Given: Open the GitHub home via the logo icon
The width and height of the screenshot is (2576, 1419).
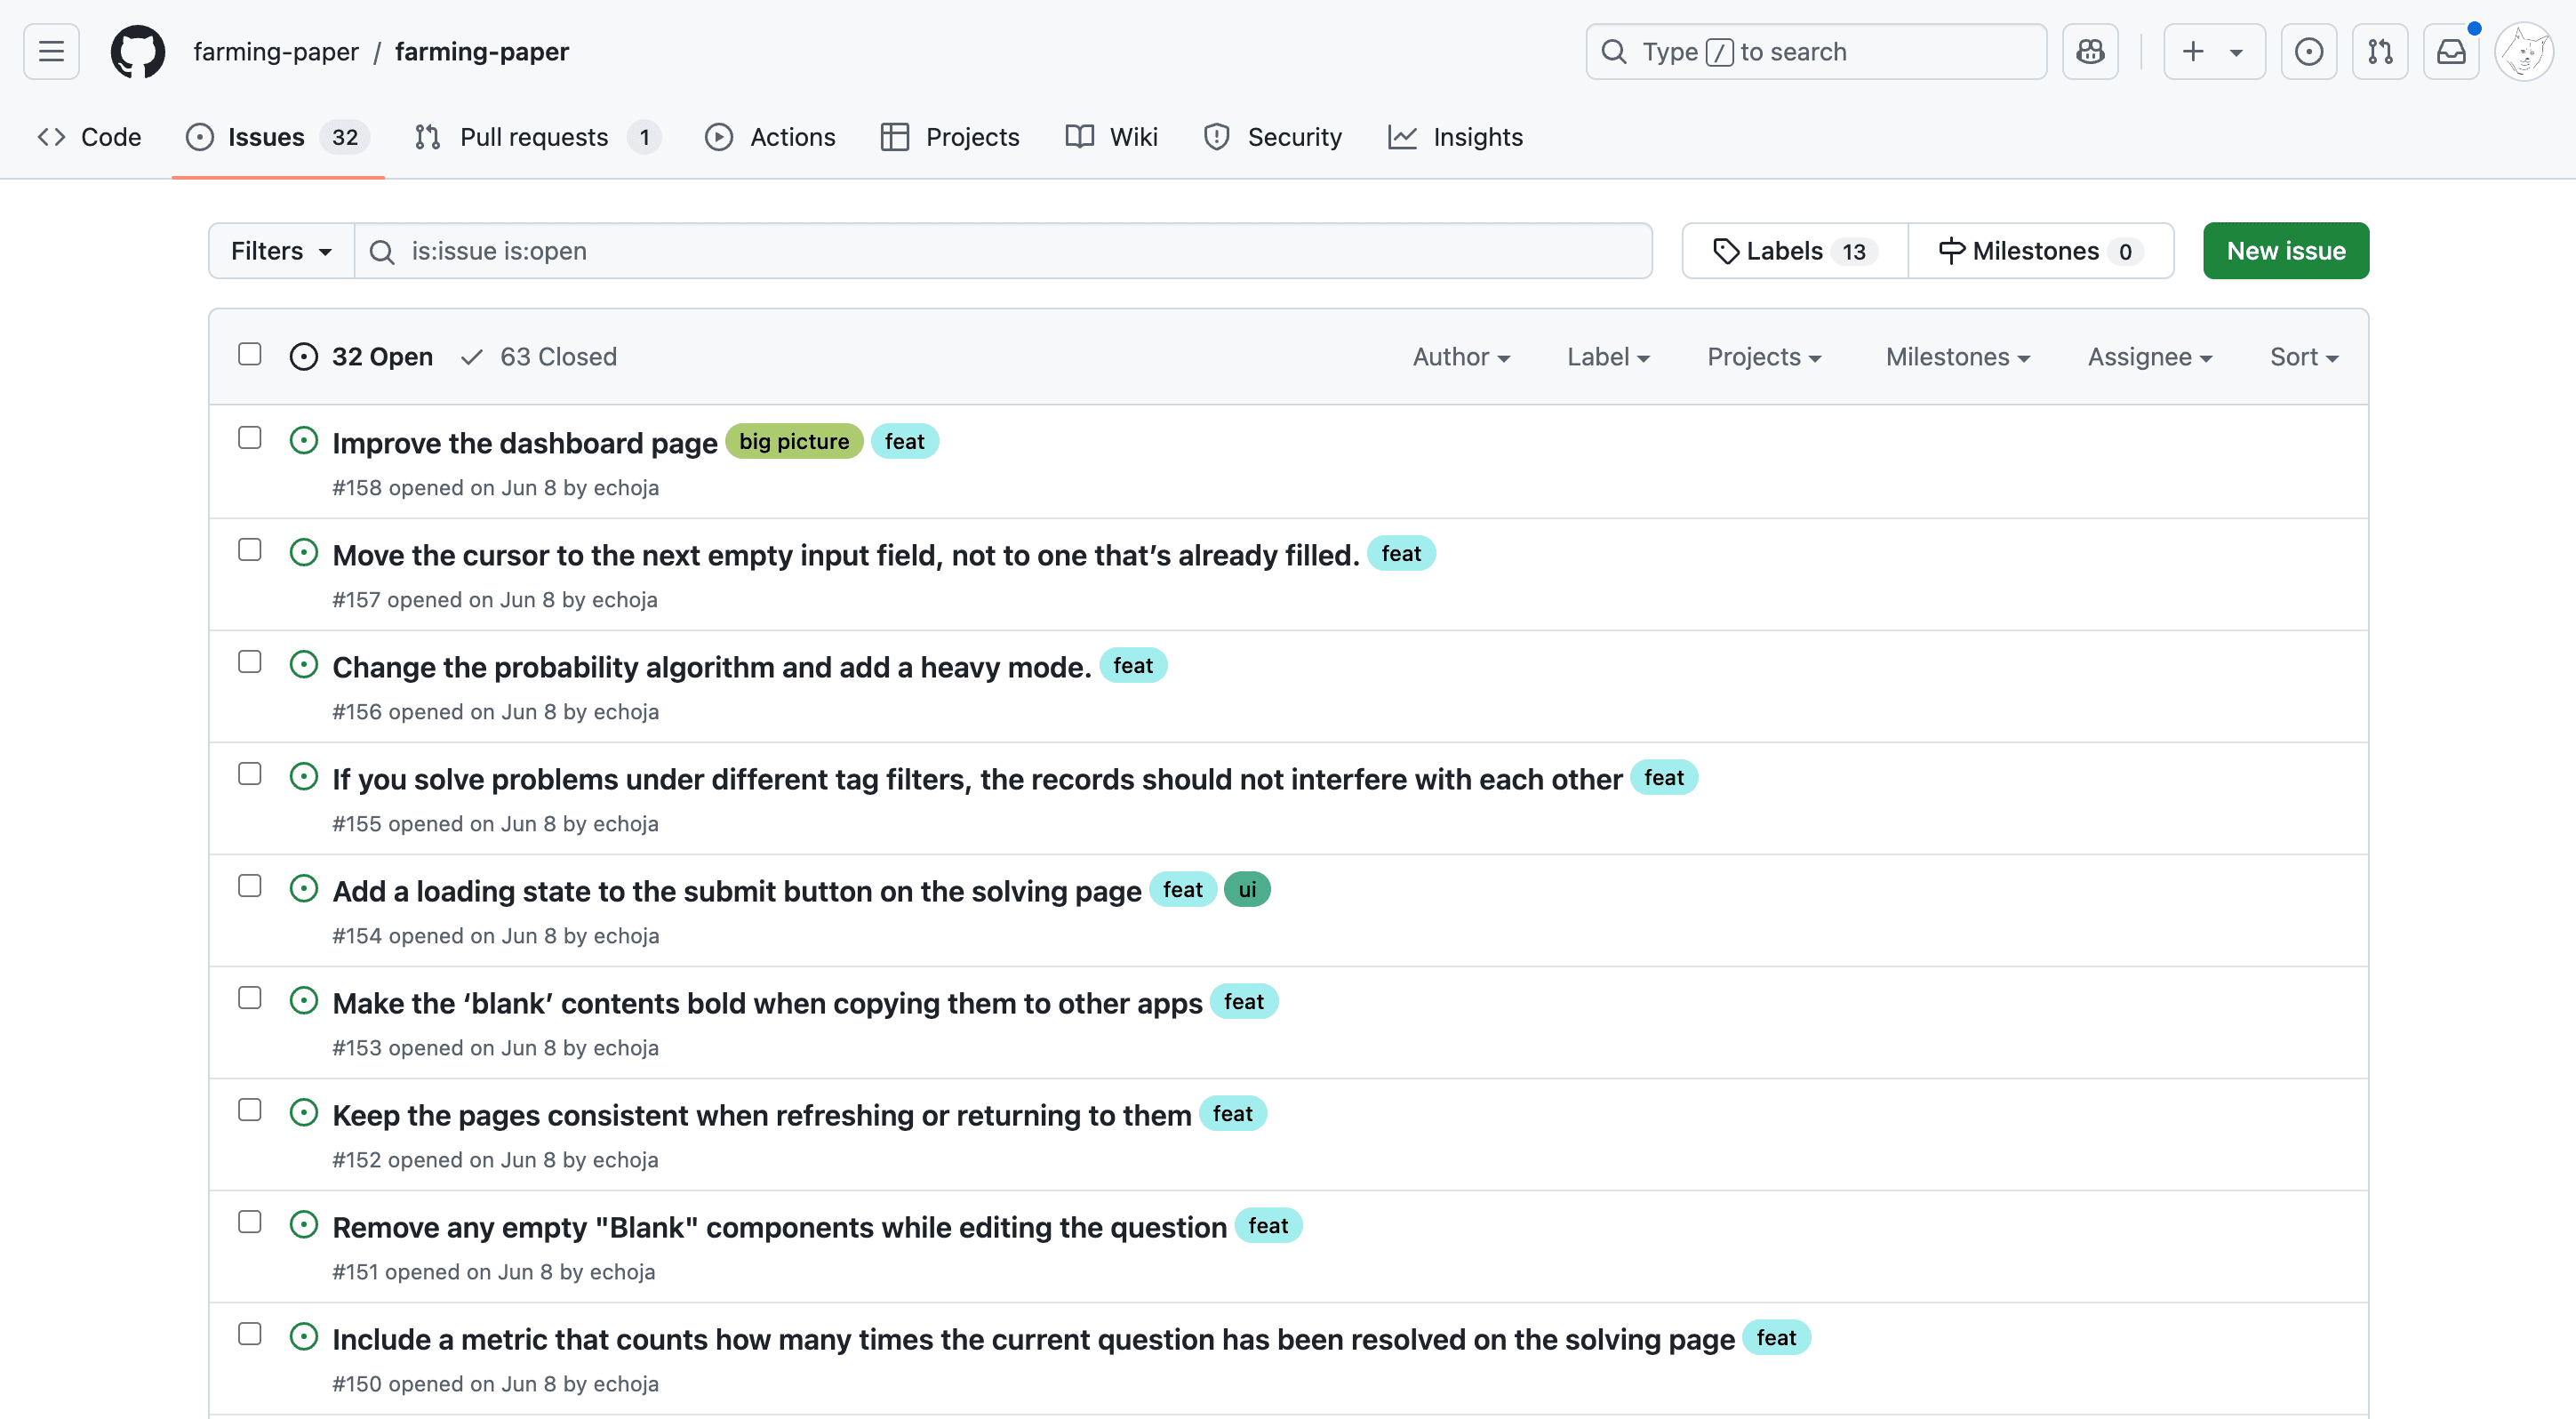Looking at the screenshot, I should coord(137,51).
